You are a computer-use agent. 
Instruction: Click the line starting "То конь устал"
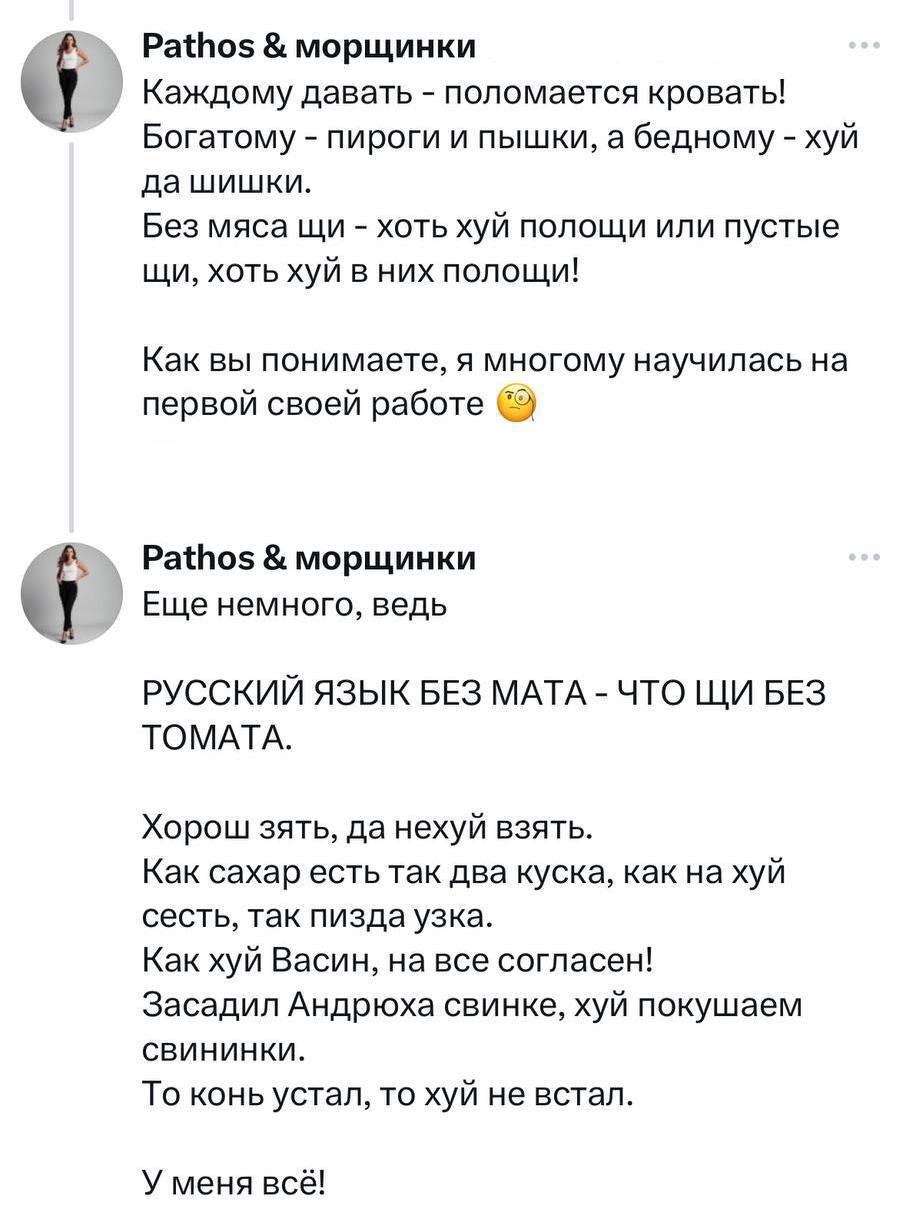coord(389,1094)
